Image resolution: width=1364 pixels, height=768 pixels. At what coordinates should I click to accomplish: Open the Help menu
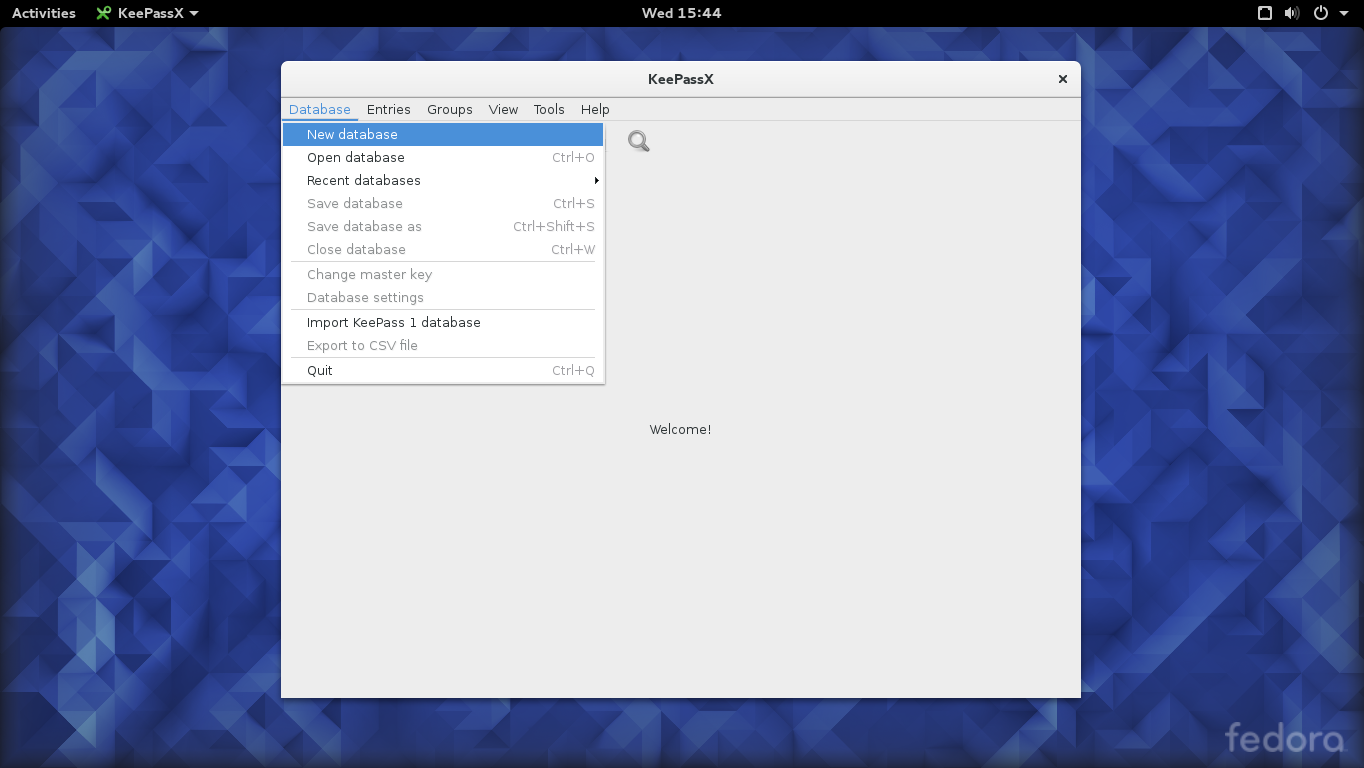click(595, 109)
